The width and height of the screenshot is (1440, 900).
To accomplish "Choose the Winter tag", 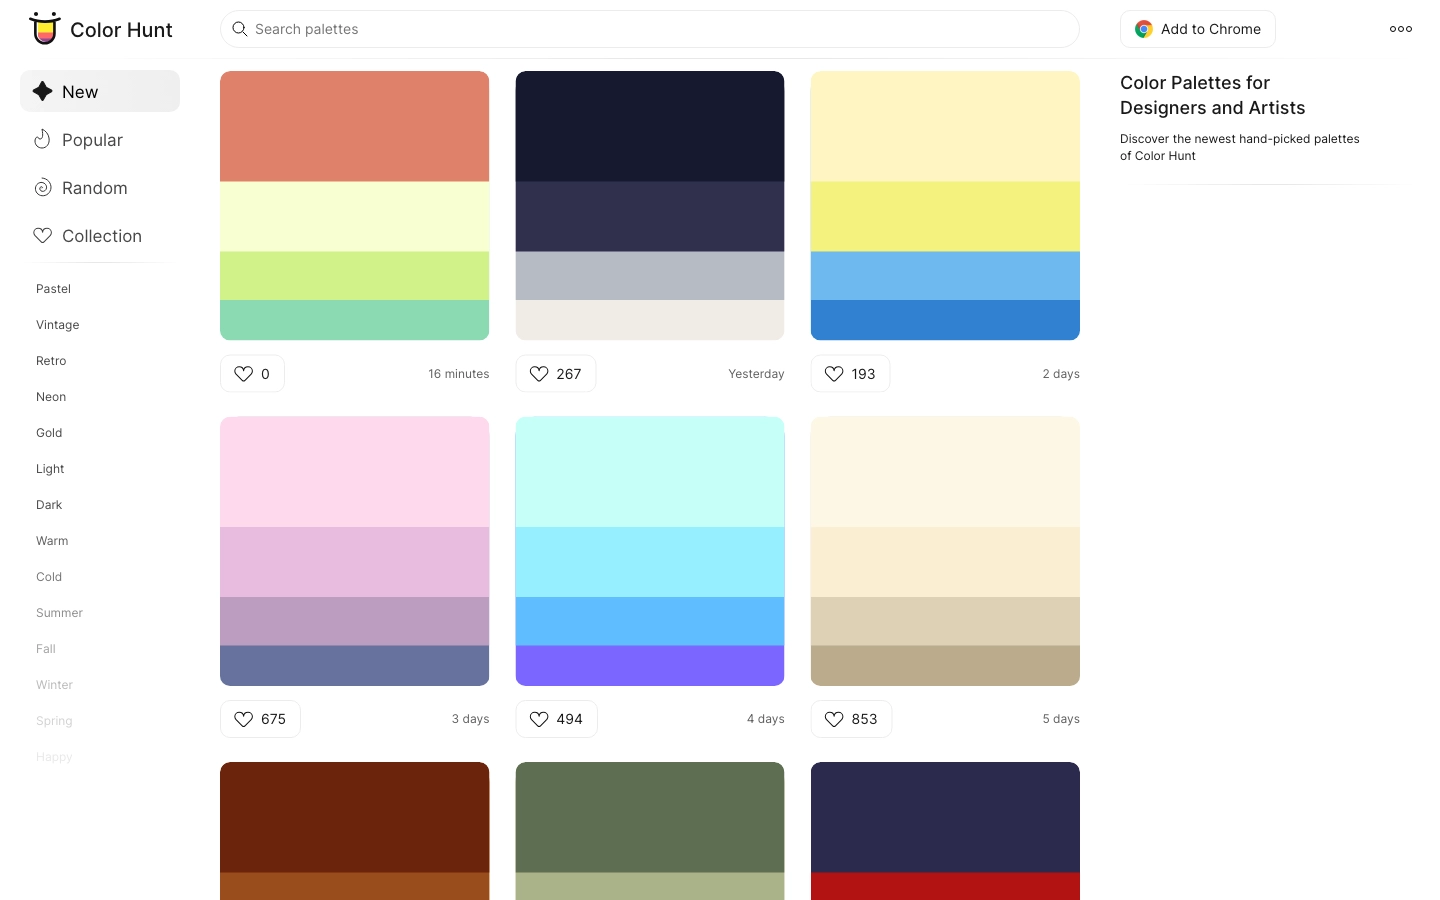I will [x=54, y=685].
